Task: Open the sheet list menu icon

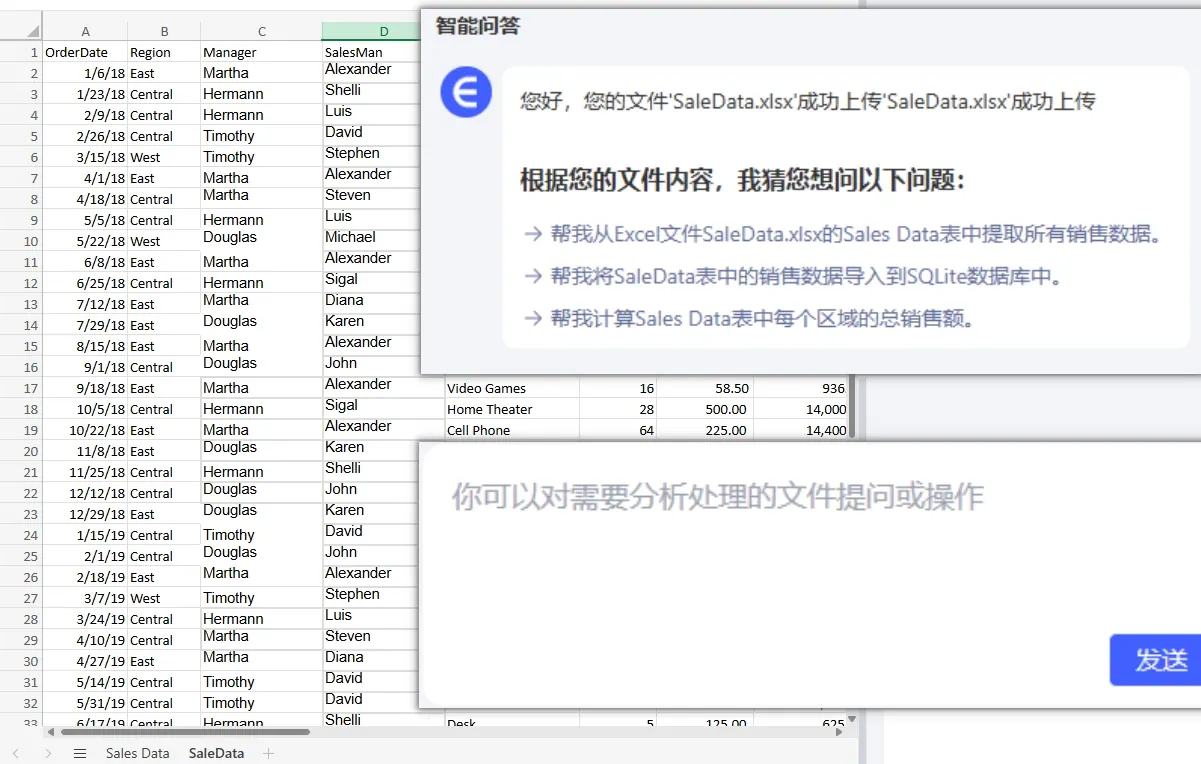Action: tap(80, 753)
